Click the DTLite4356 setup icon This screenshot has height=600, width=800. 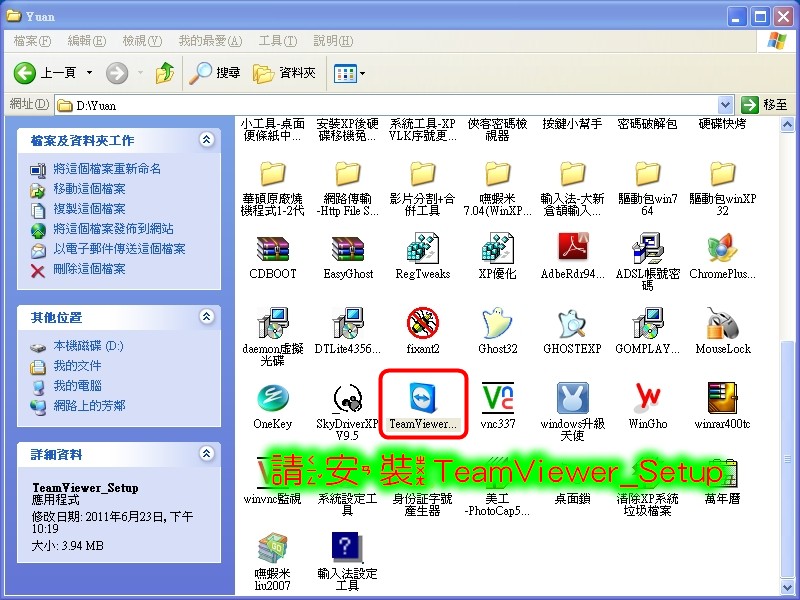pyautogui.click(x=347, y=323)
